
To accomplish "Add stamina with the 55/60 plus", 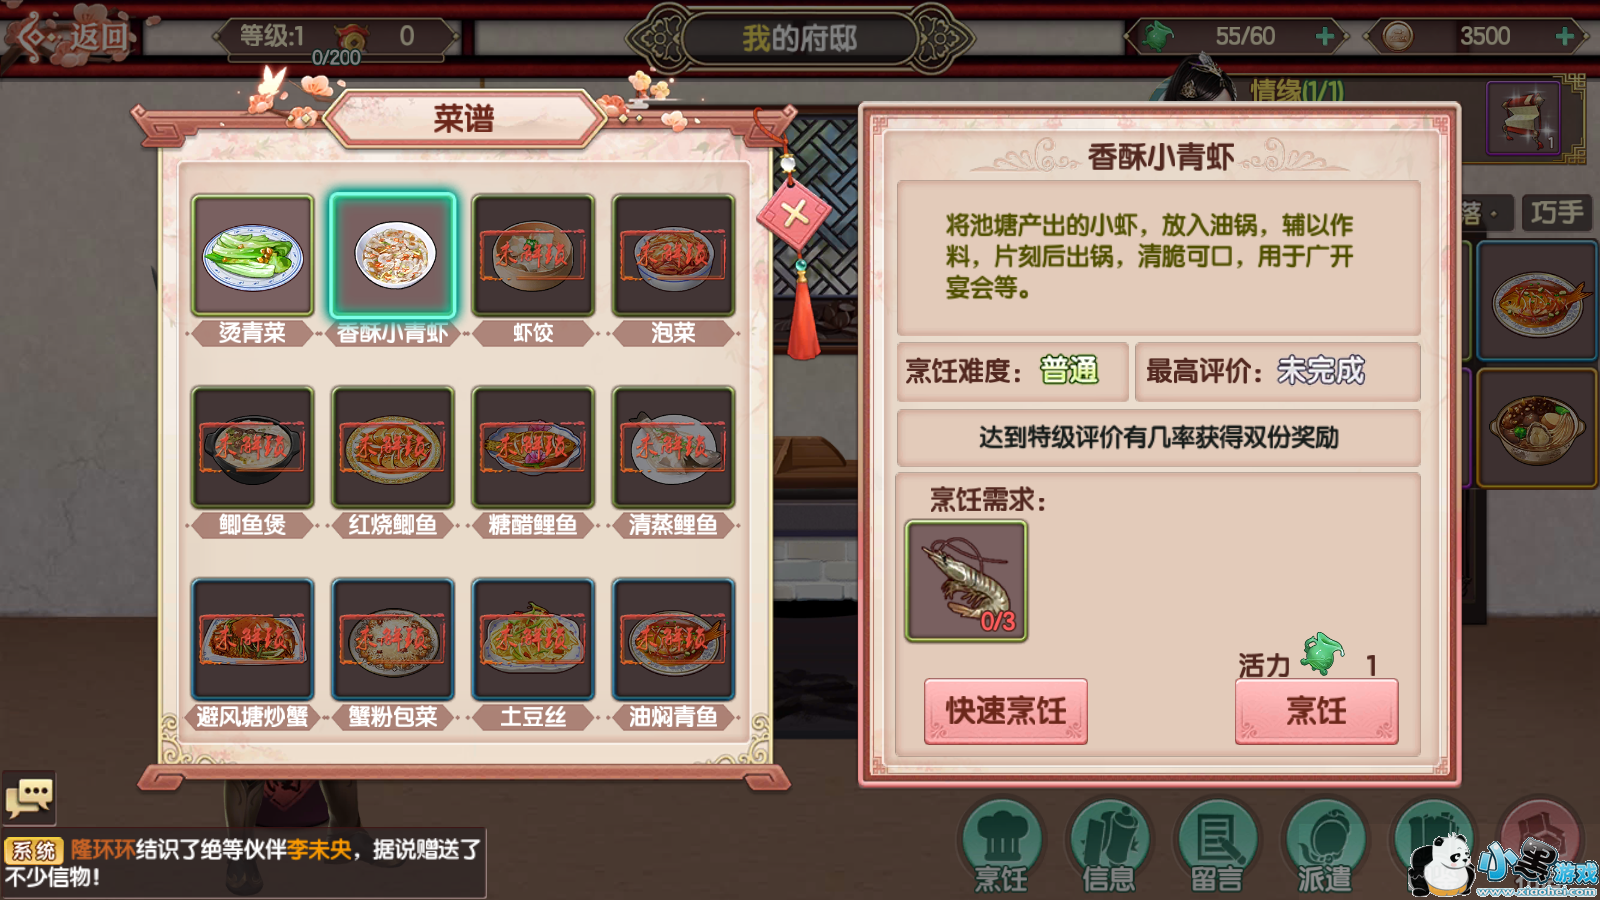I will 1324,37.
